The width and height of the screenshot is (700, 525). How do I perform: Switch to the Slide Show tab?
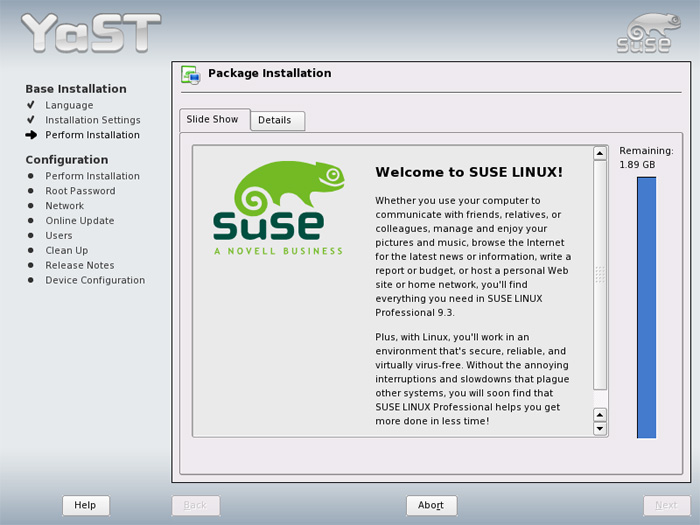[x=214, y=120]
